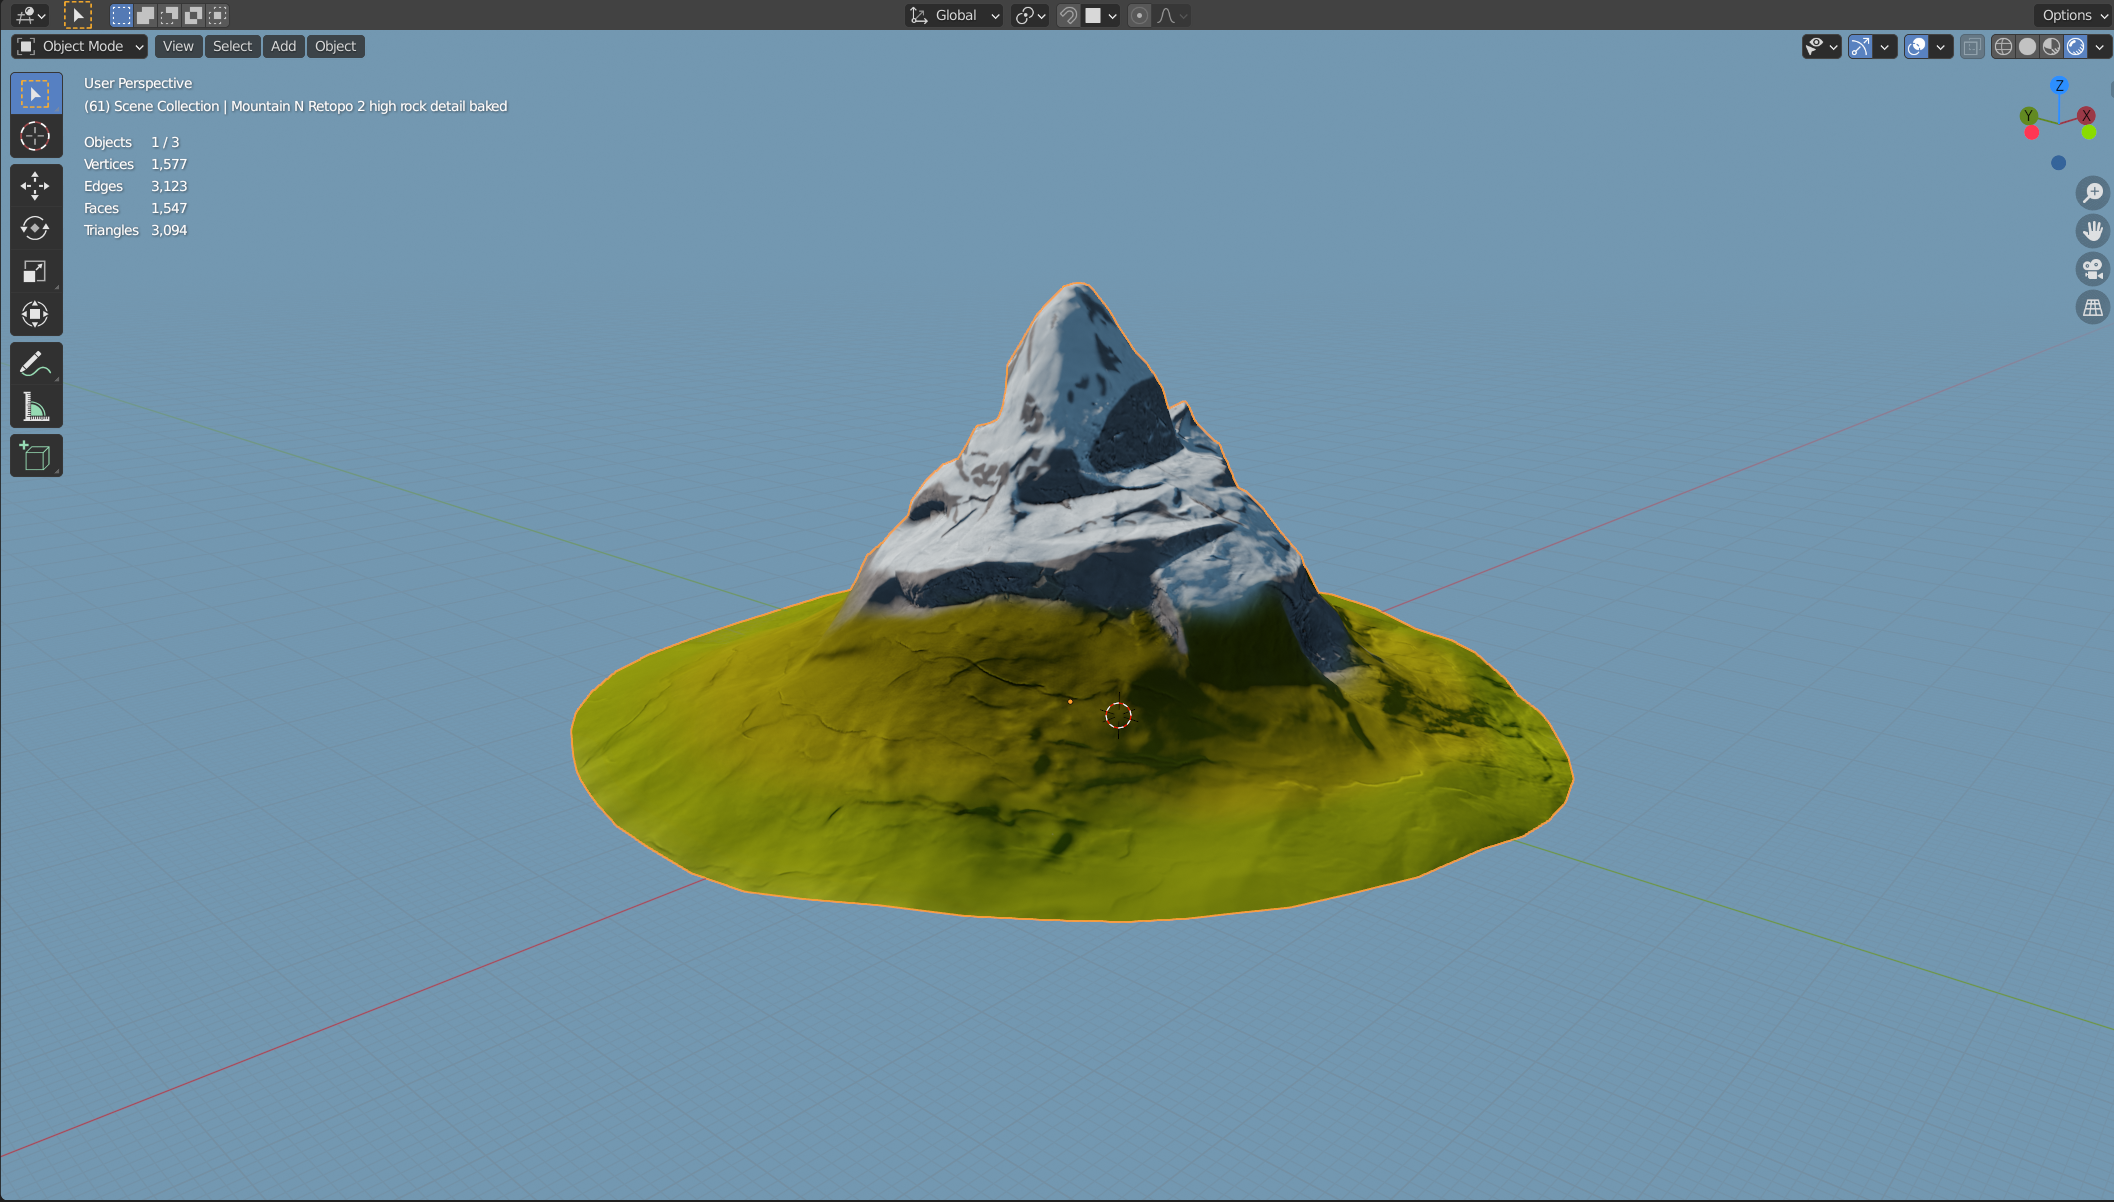Viewport: 2114px width, 1202px height.
Task: Select the Measure ruler tool
Action: (35, 407)
